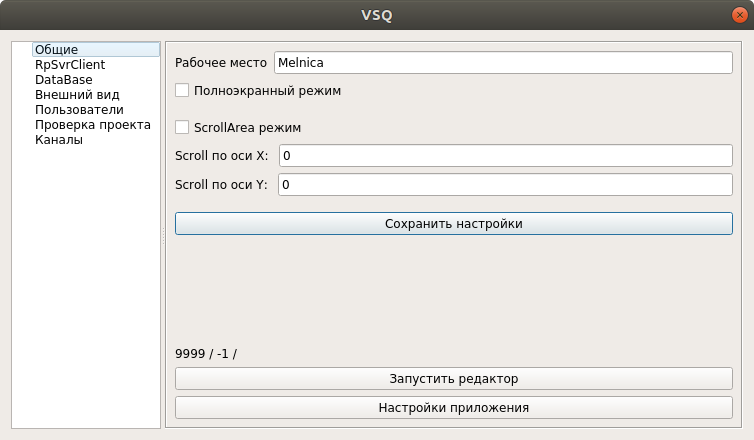The image size is (754, 440).
Task: Open Настройки приложения button
Action: pos(453,408)
